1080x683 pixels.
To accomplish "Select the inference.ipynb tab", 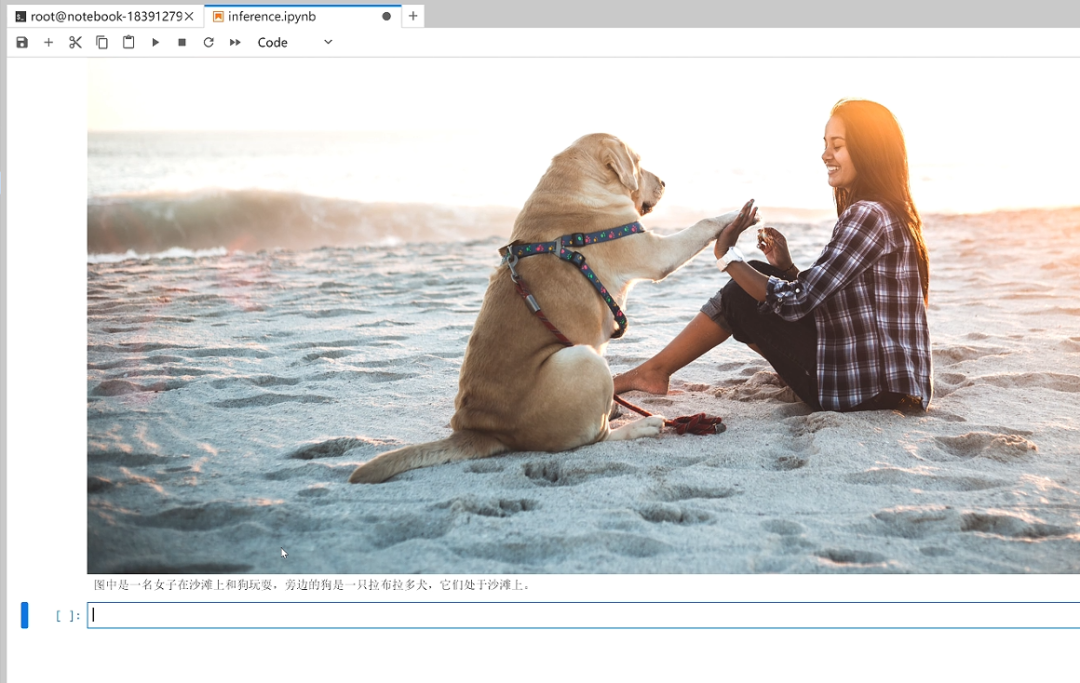I will coord(272,16).
